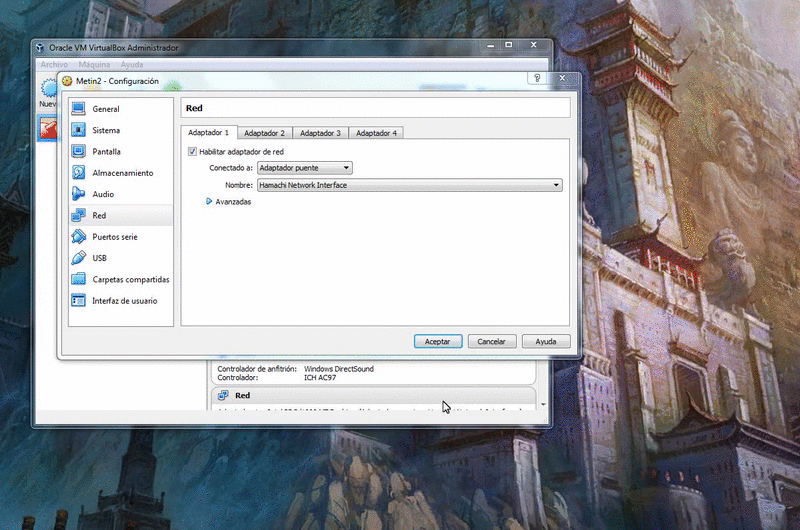Open the Archivo menu
The width and height of the screenshot is (800, 530).
[x=54, y=64]
